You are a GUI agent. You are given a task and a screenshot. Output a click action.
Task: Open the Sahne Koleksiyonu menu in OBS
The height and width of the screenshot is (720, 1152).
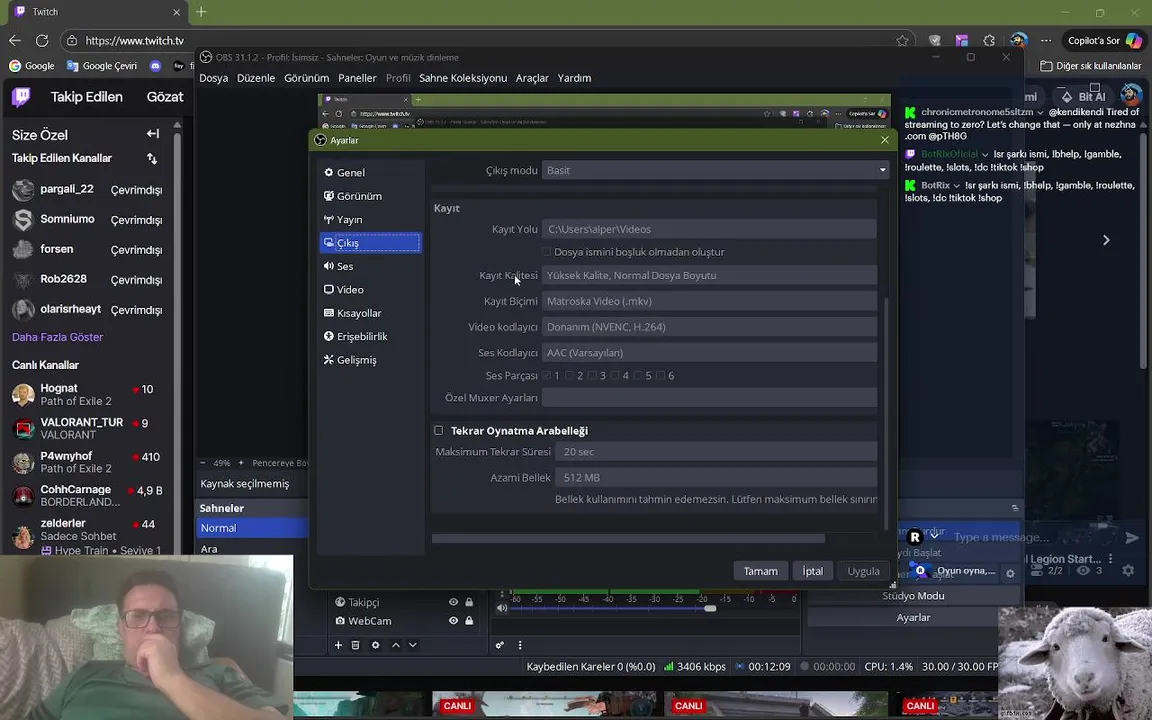pyautogui.click(x=463, y=78)
